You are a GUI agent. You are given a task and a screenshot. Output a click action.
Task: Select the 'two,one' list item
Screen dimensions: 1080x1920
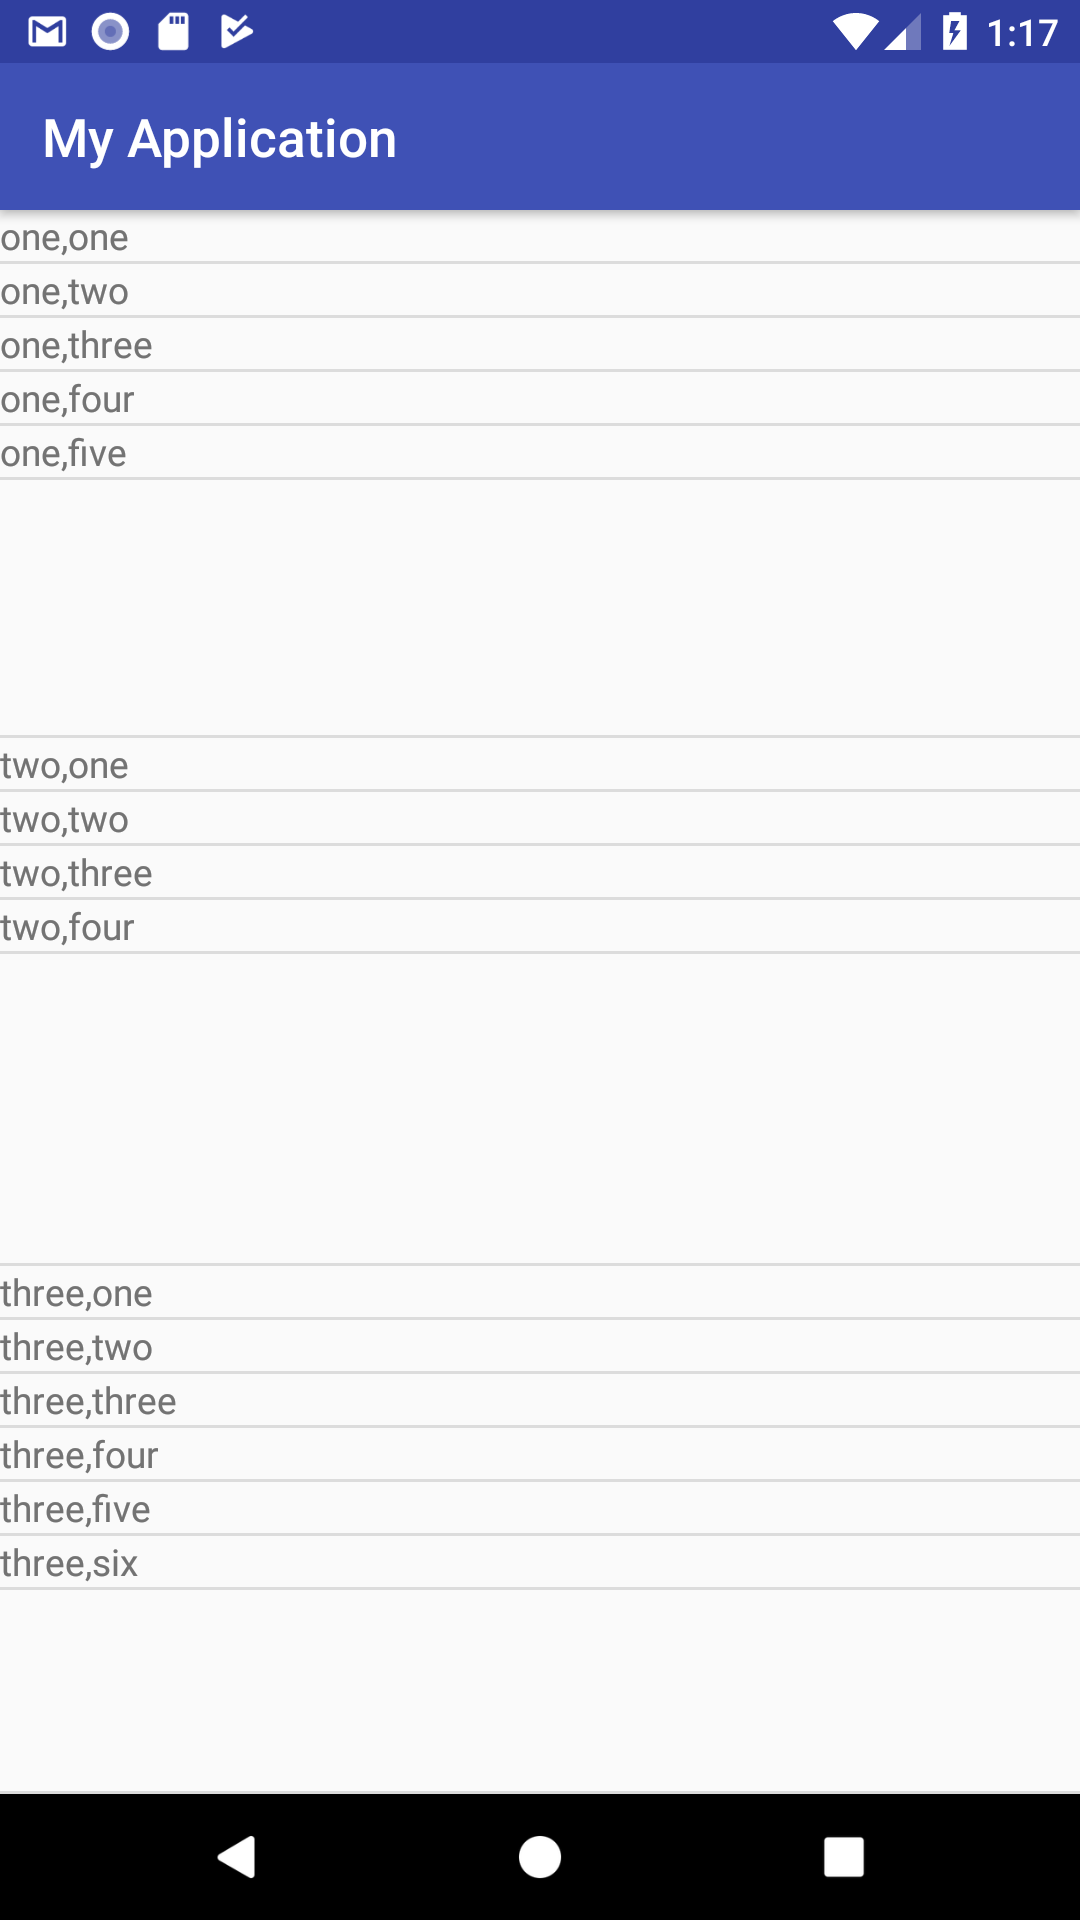540,765
